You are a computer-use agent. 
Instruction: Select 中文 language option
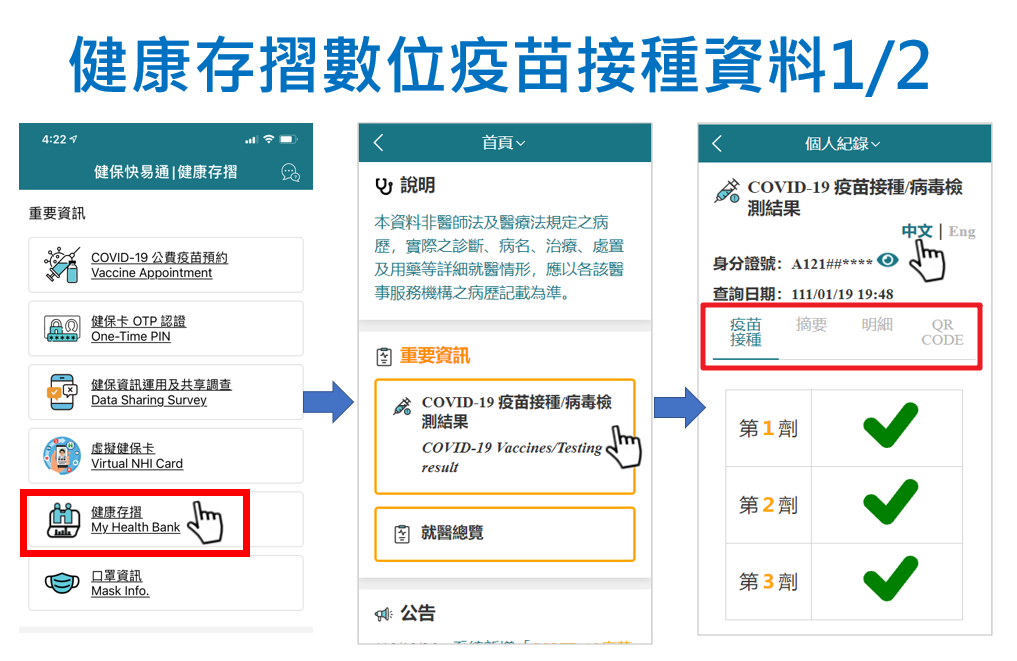click(x=916, y=232)
